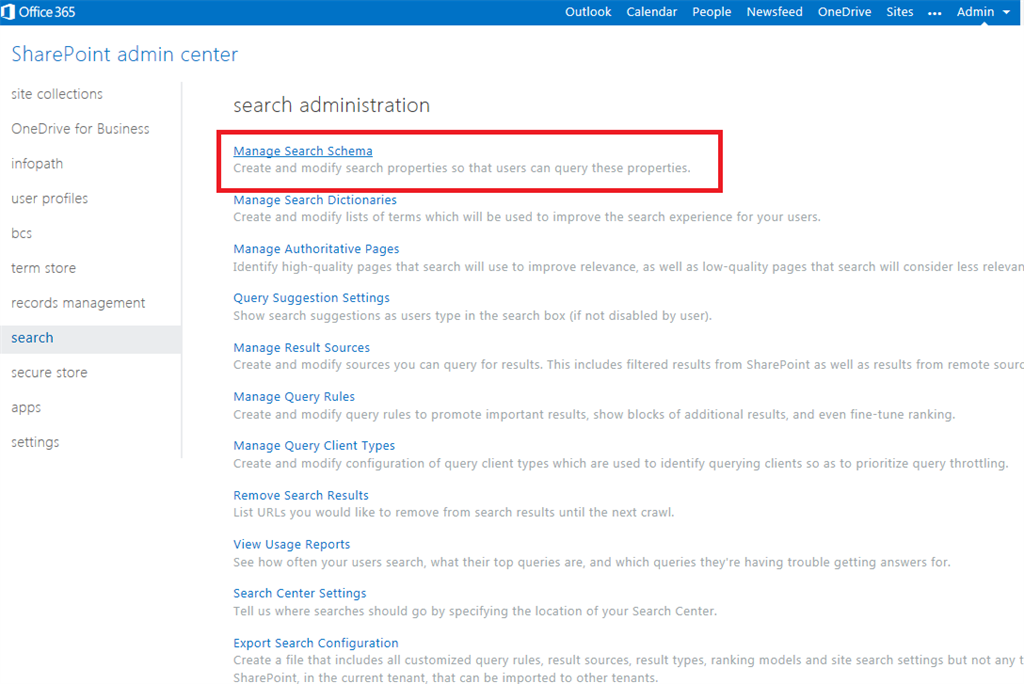Open Sites in top navigation
This screenshot has width=1024, height=684.
tap(899, 12)
